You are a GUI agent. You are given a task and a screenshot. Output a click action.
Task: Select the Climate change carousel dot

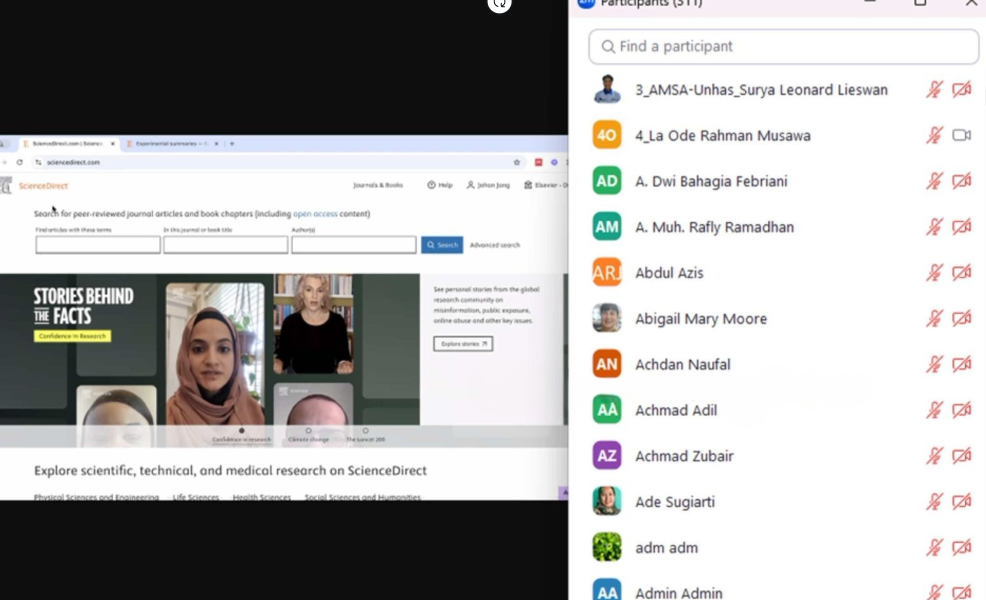coord(308,431)
